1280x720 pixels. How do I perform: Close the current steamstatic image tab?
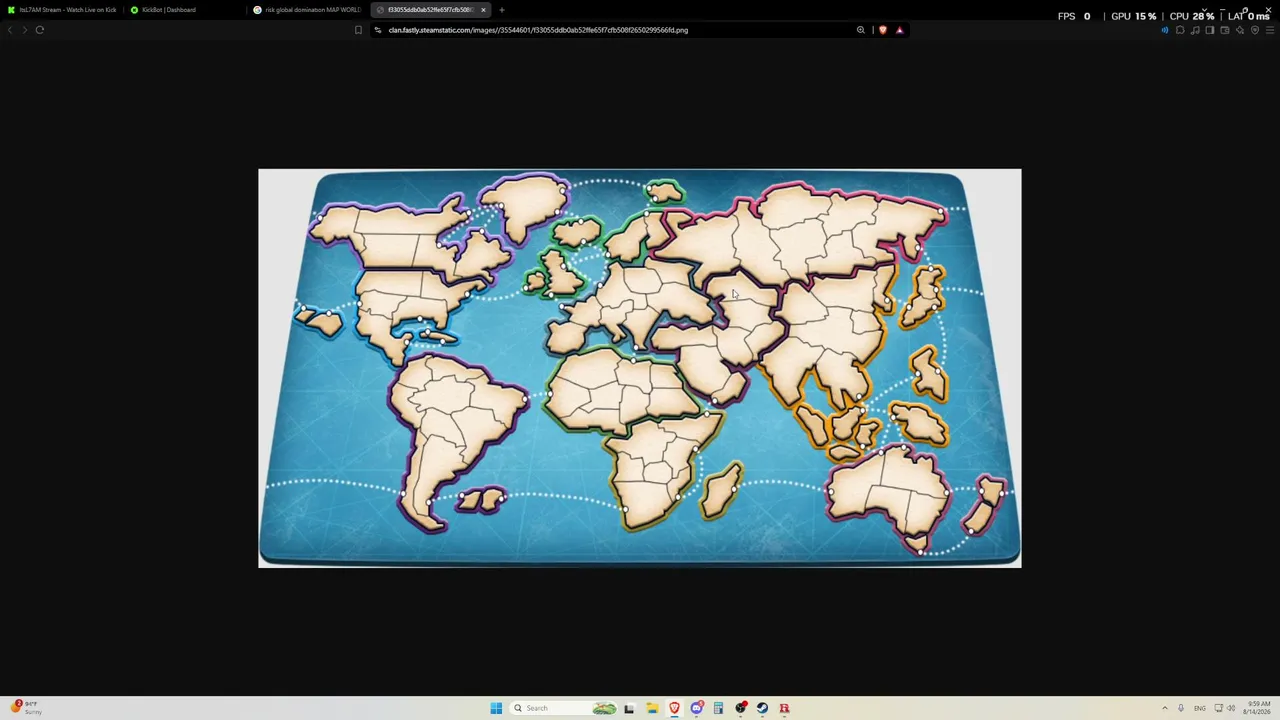[x=483, y=10]
